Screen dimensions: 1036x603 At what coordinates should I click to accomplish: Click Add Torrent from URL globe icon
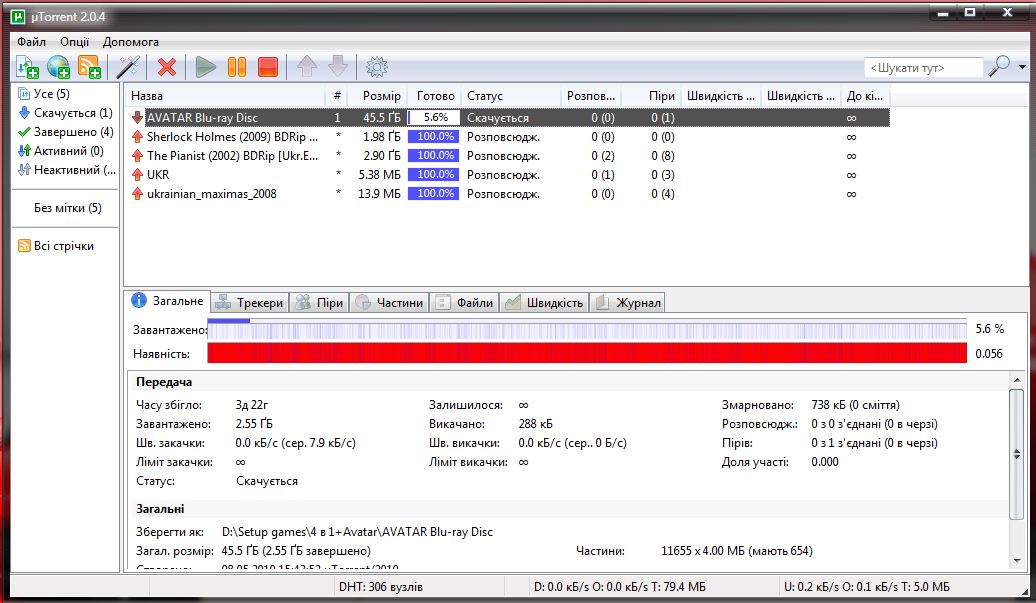coord(58,67)
